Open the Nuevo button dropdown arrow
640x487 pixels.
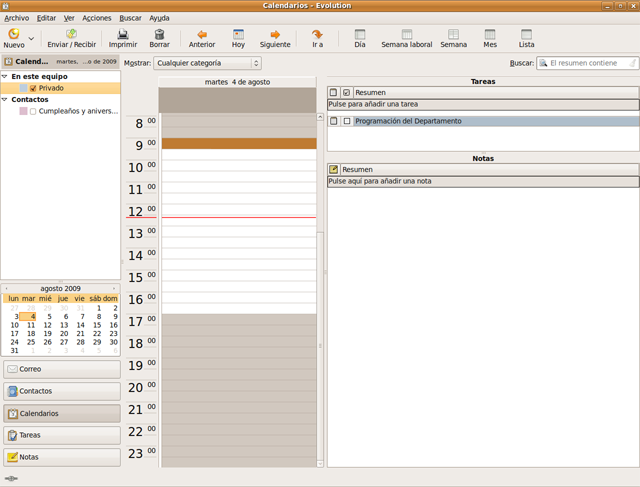(32, 39)
